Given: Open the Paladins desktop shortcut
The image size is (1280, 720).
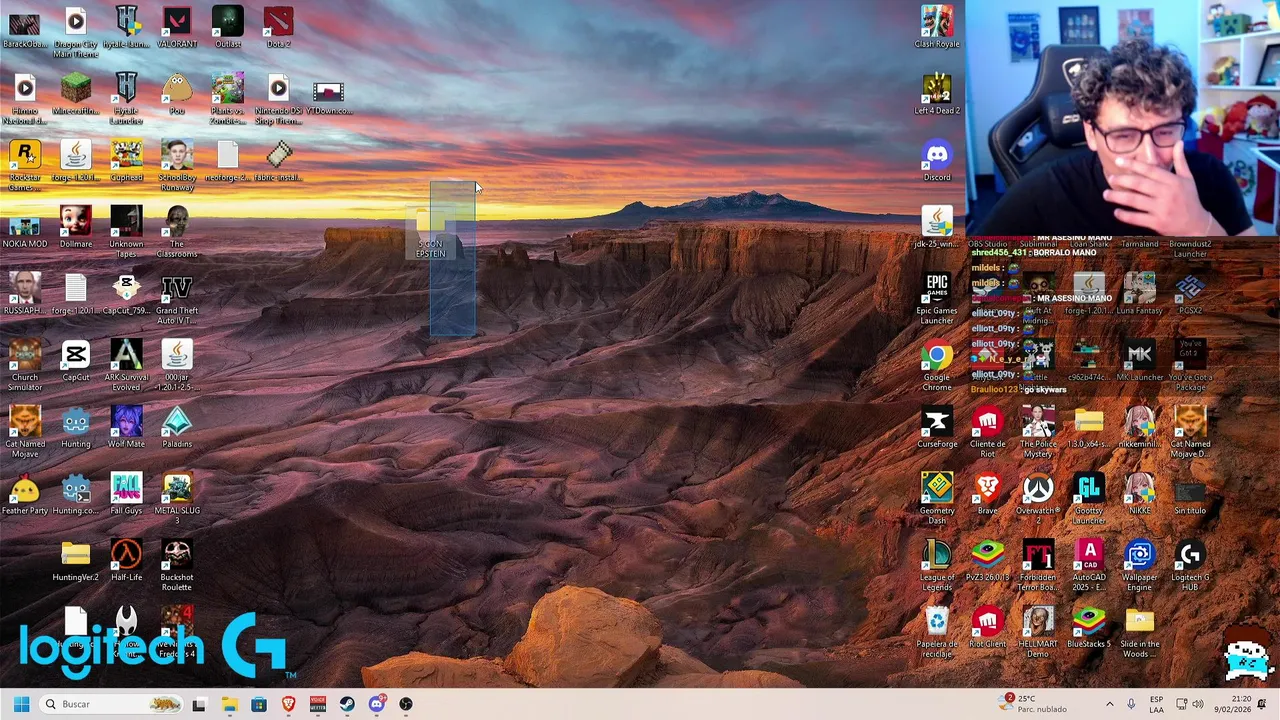Looking at the screenshot, I should pos(177,428).
